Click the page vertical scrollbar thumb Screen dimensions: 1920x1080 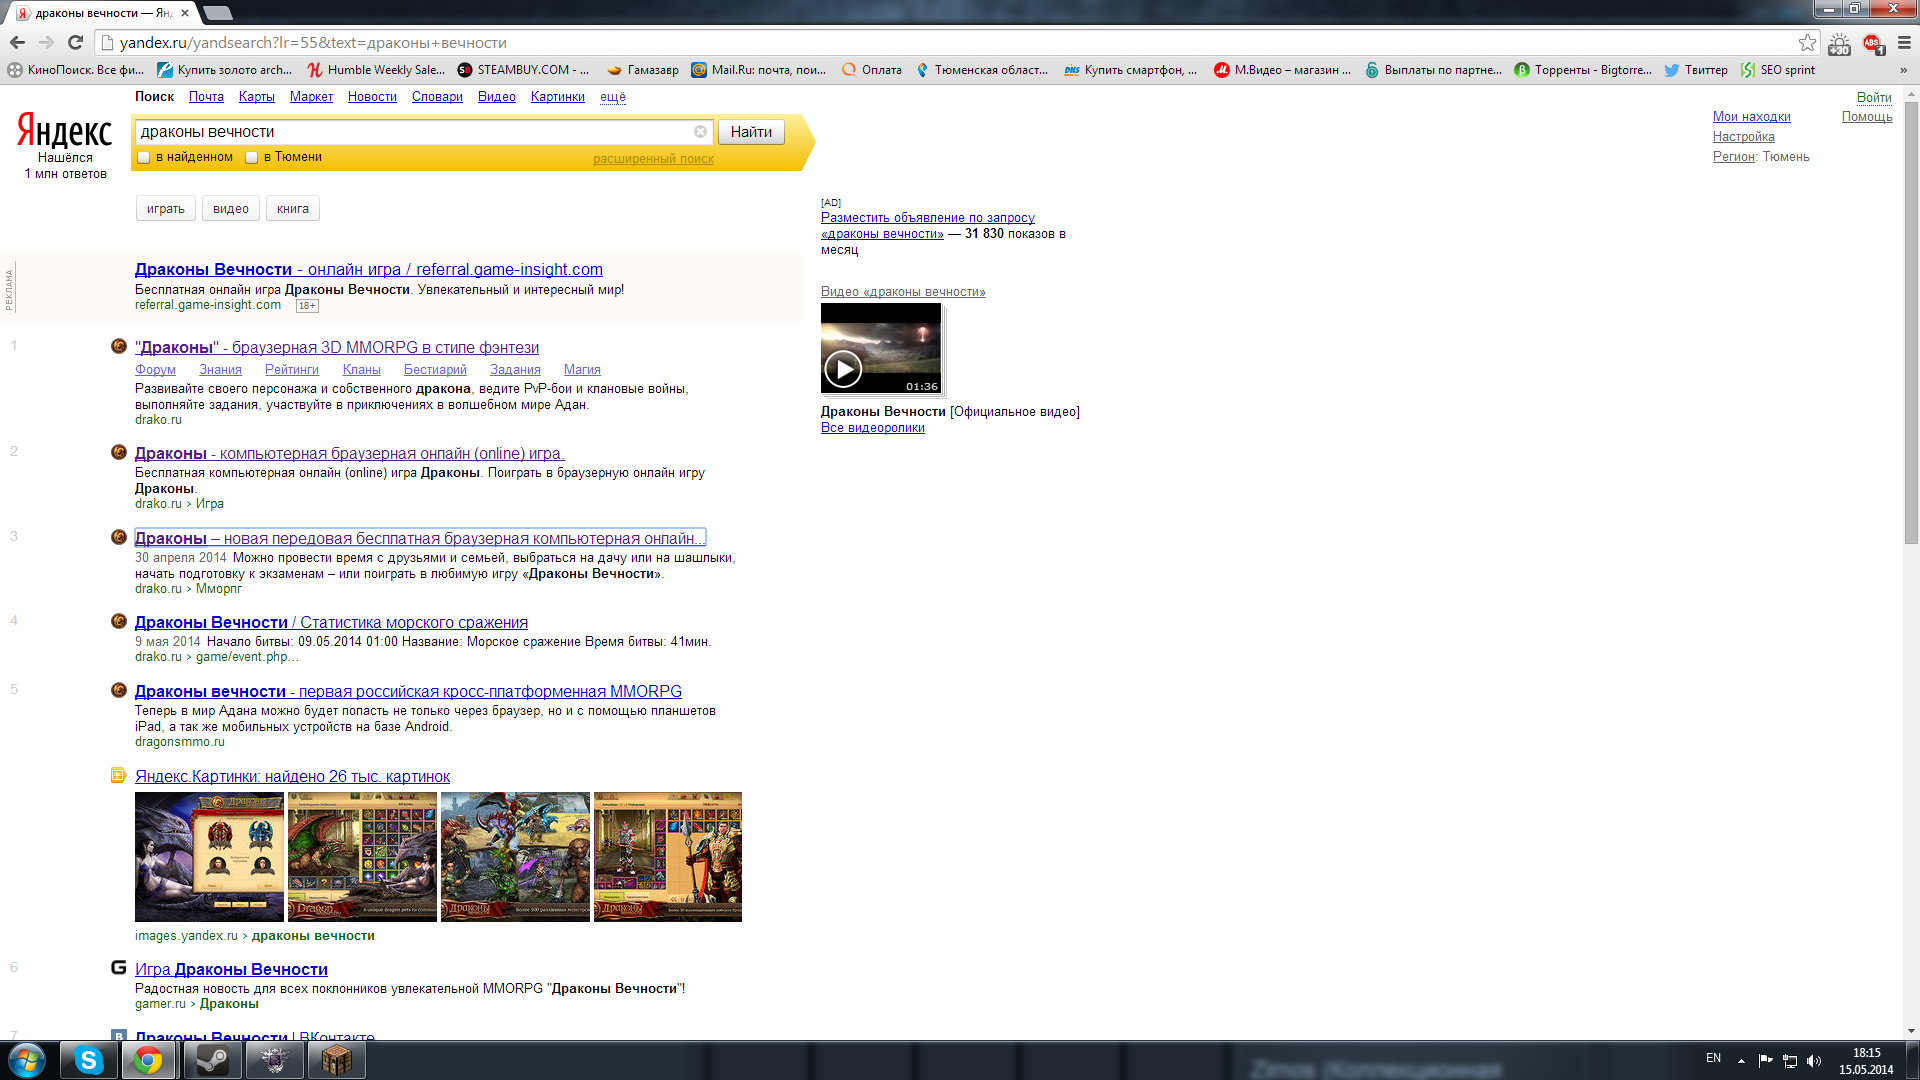1911,320
